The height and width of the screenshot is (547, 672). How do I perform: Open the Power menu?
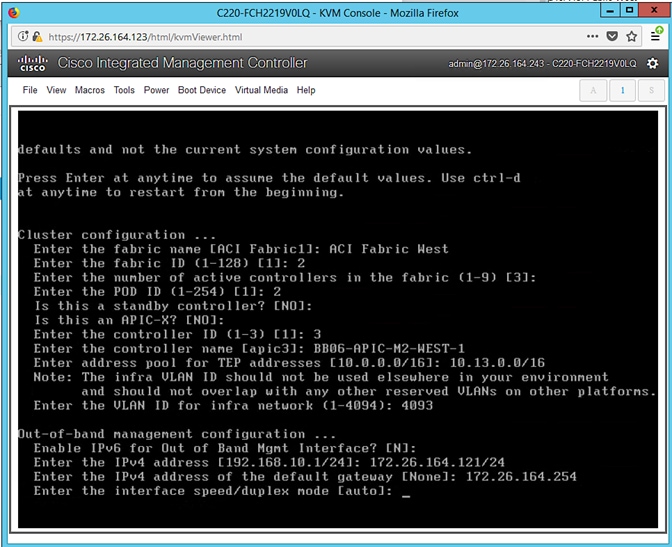point(156,90)
